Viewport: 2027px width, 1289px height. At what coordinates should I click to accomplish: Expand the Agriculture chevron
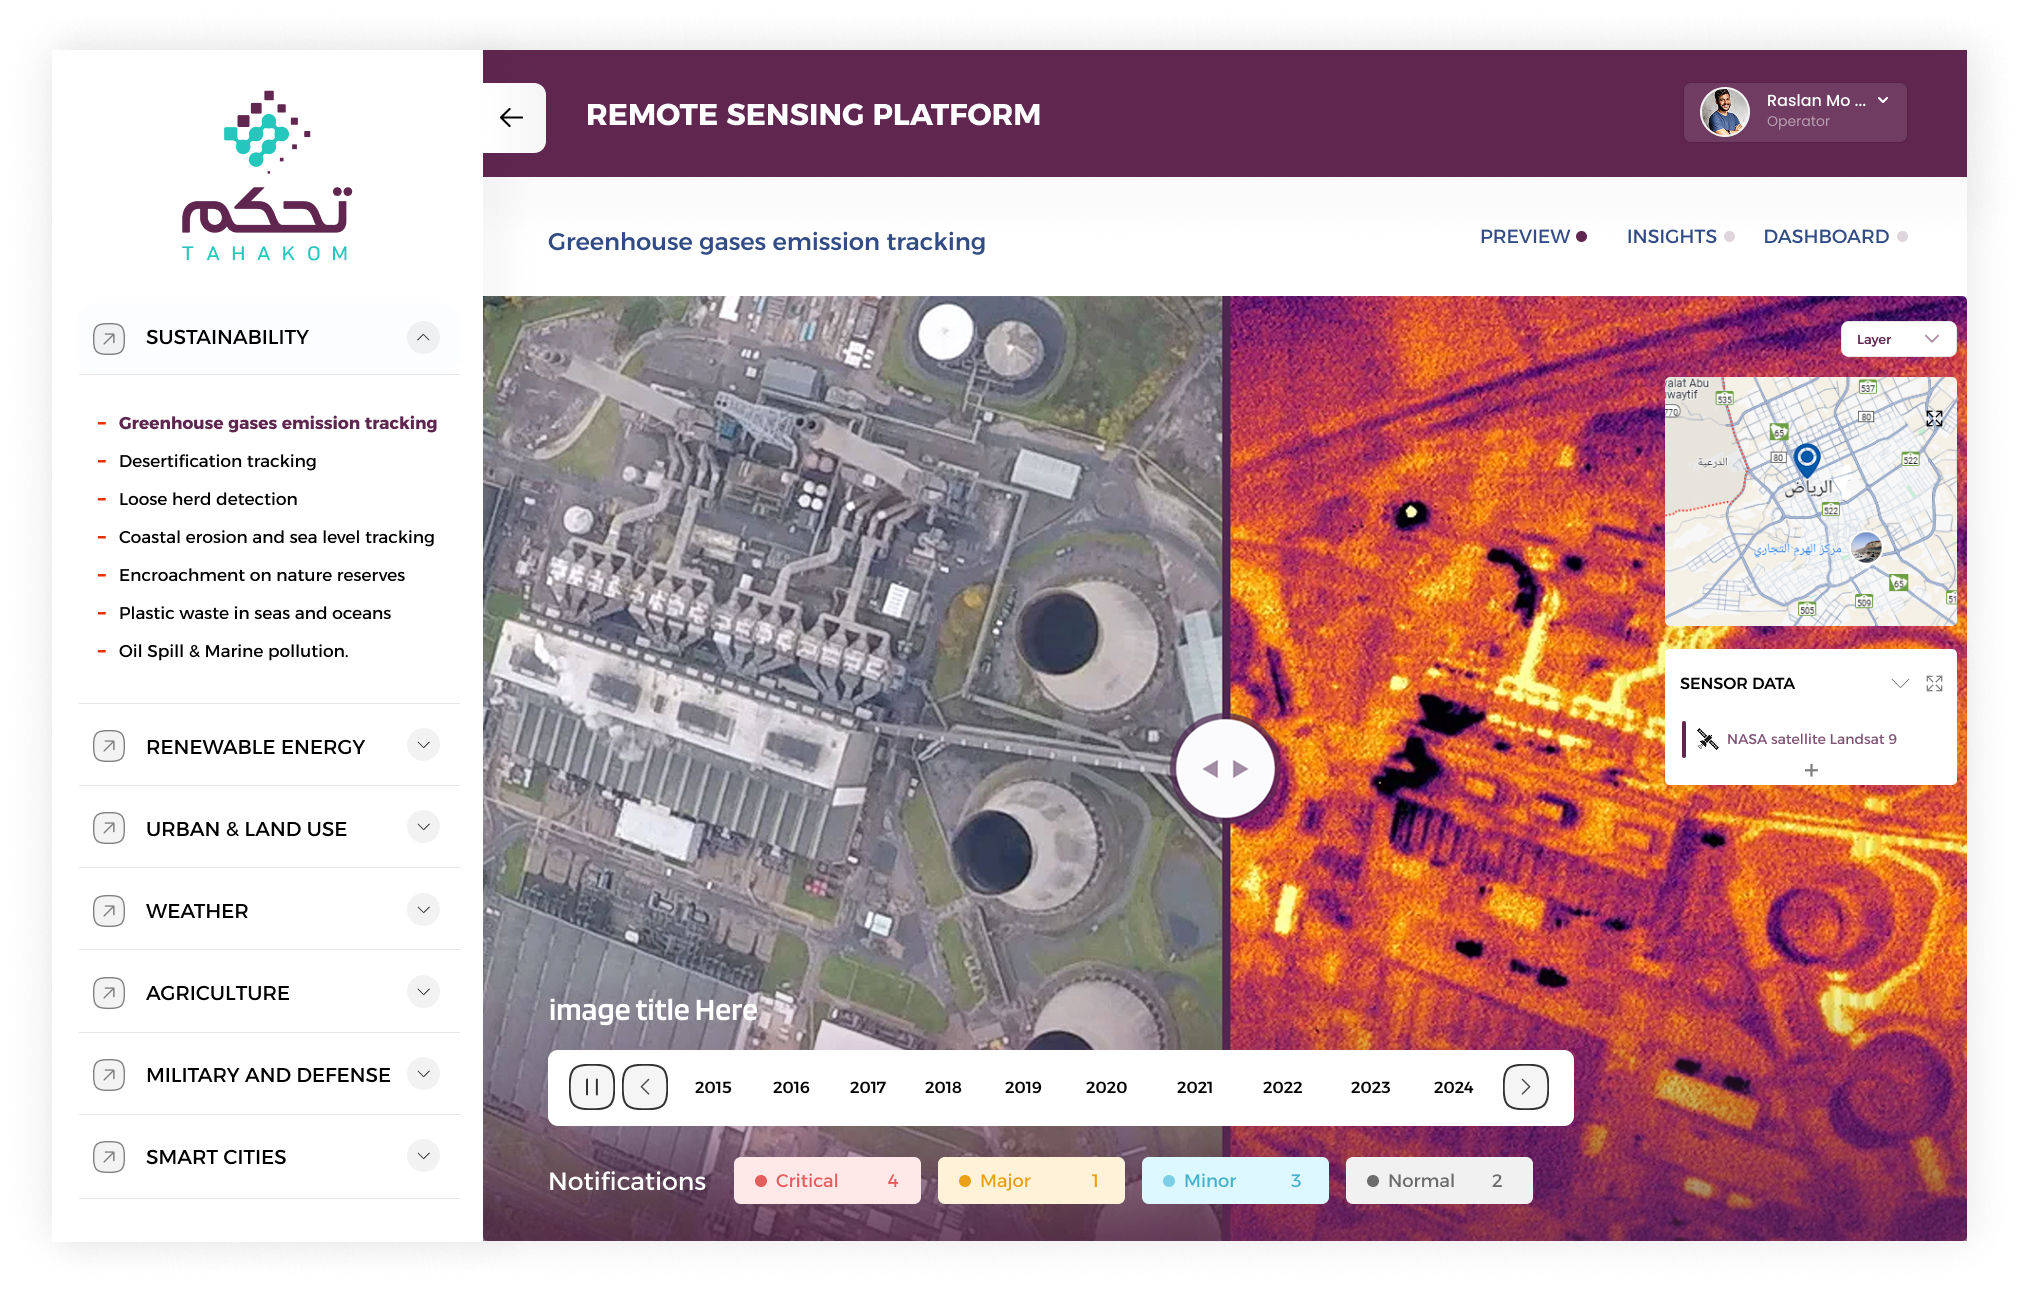pyautogui.click(x=424, y=991)
